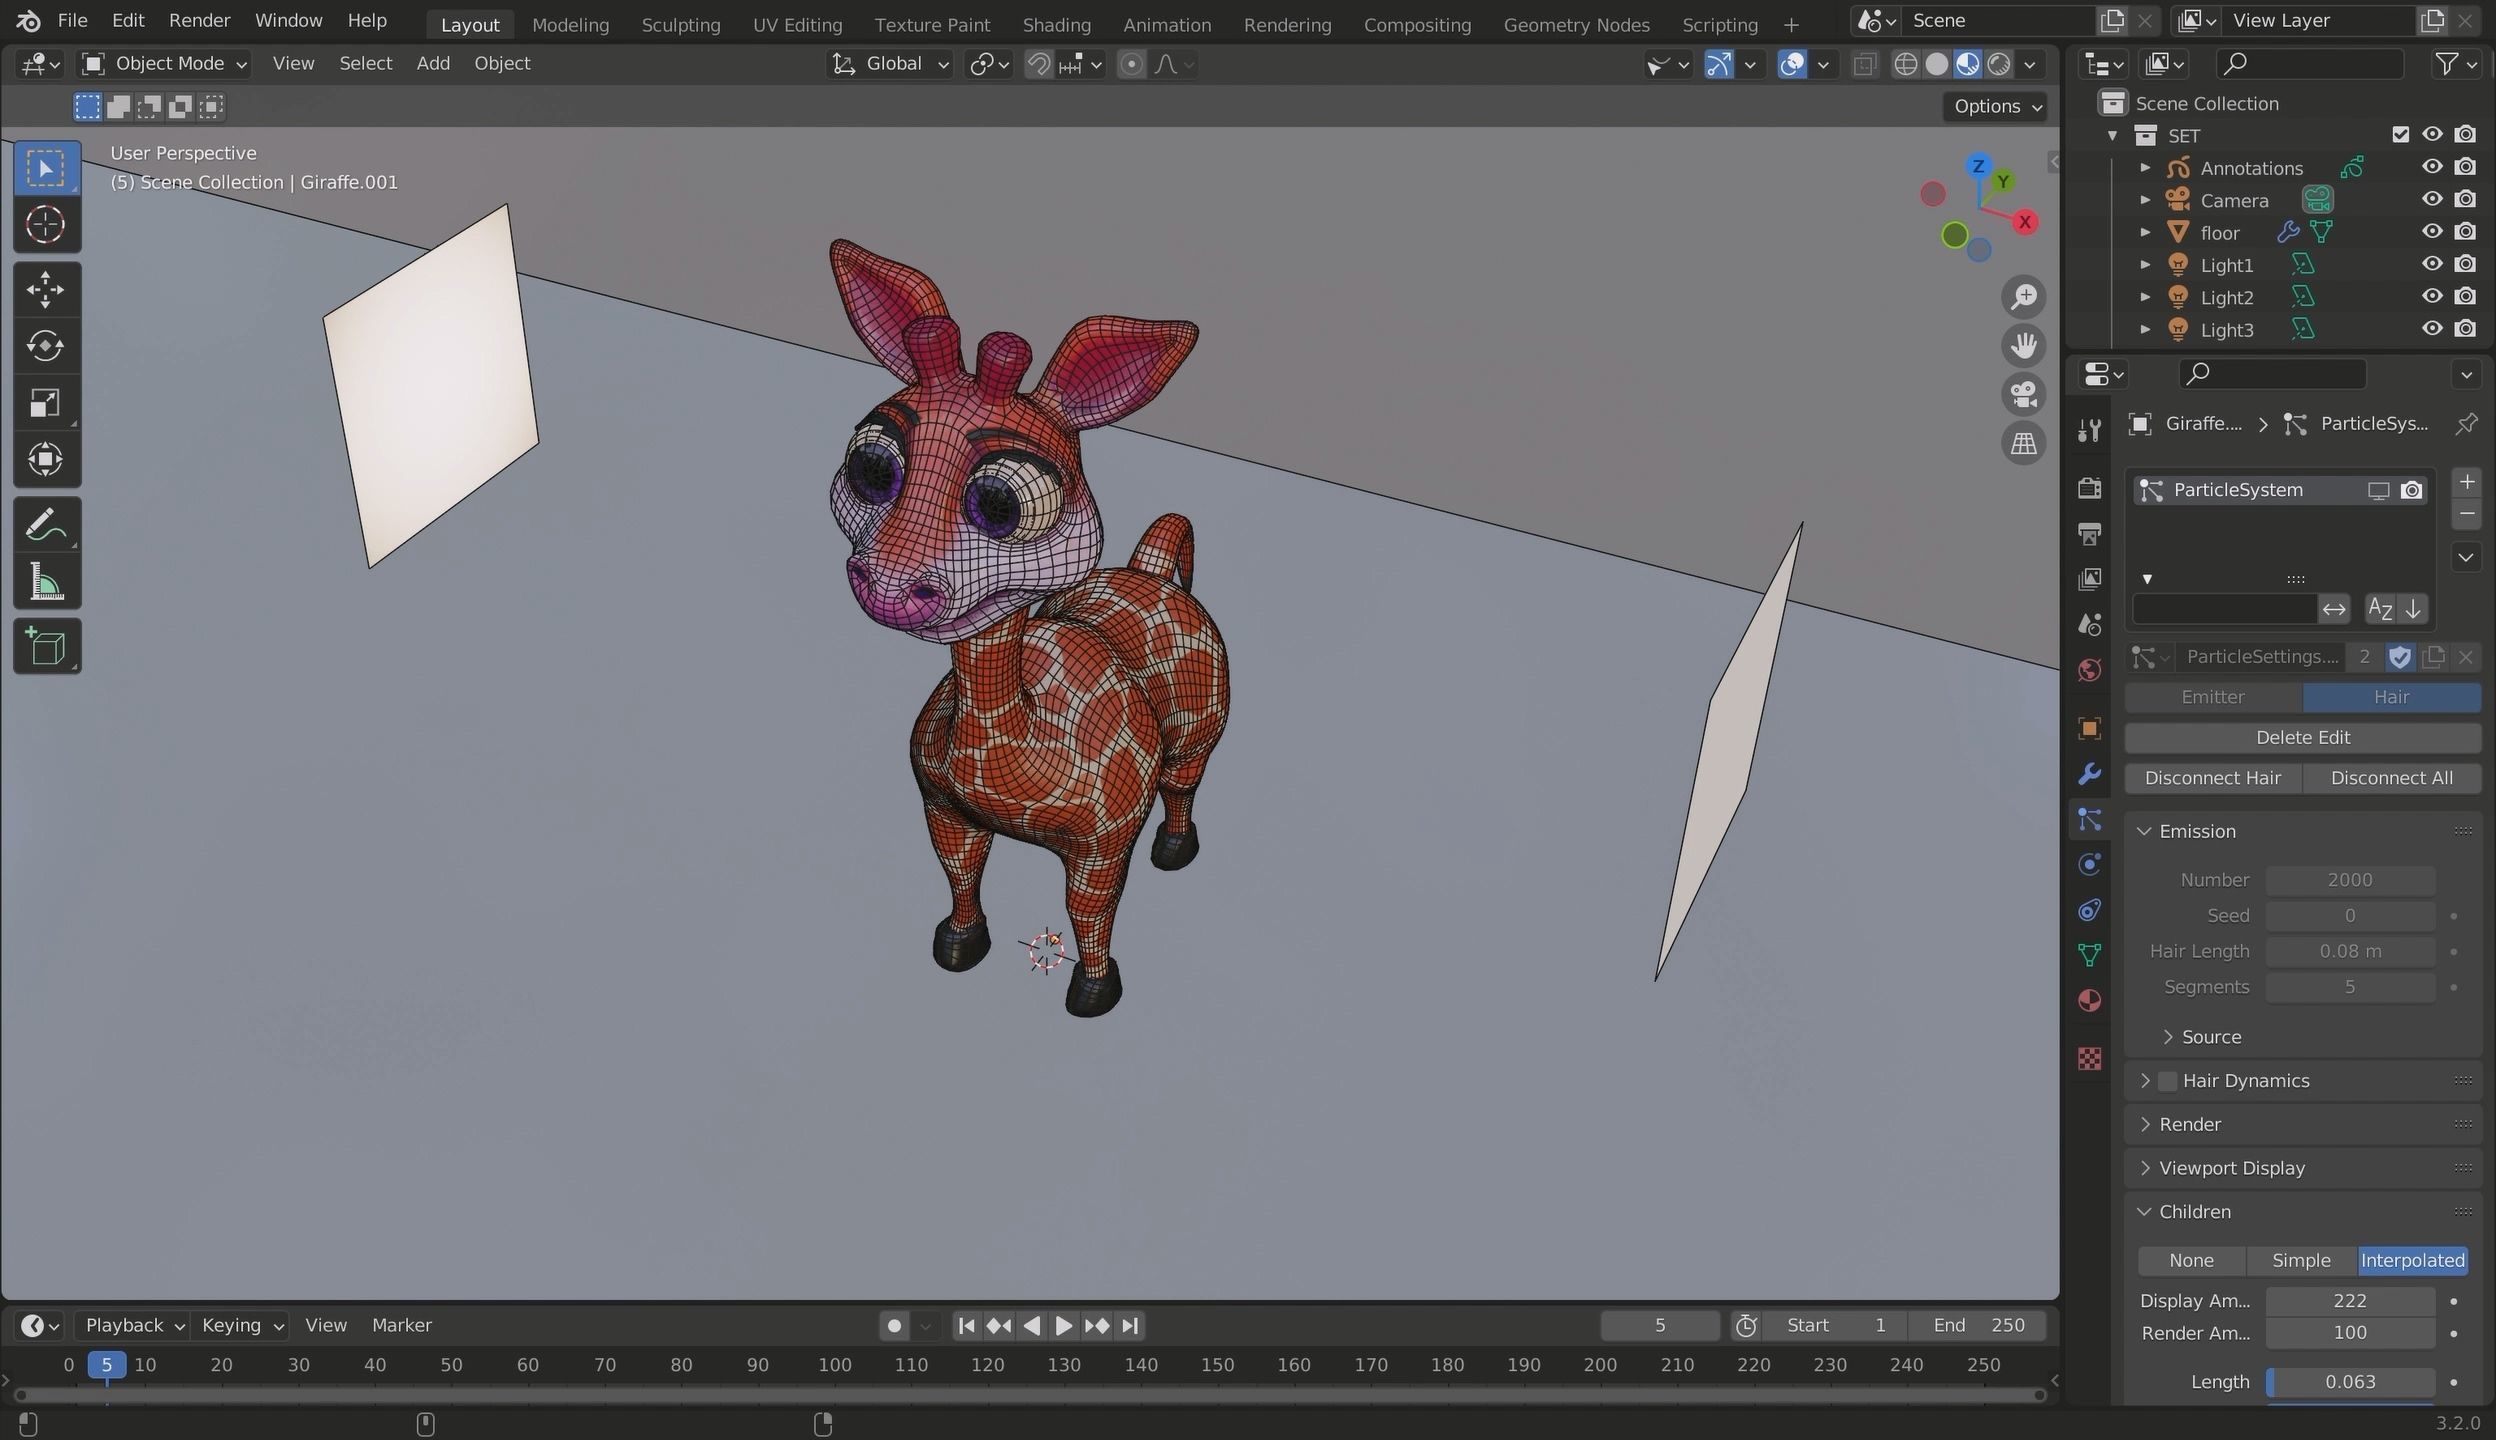Open the Modifiers properties tab
This screenshot has height=1440, width=2496.
[2089, 774]
